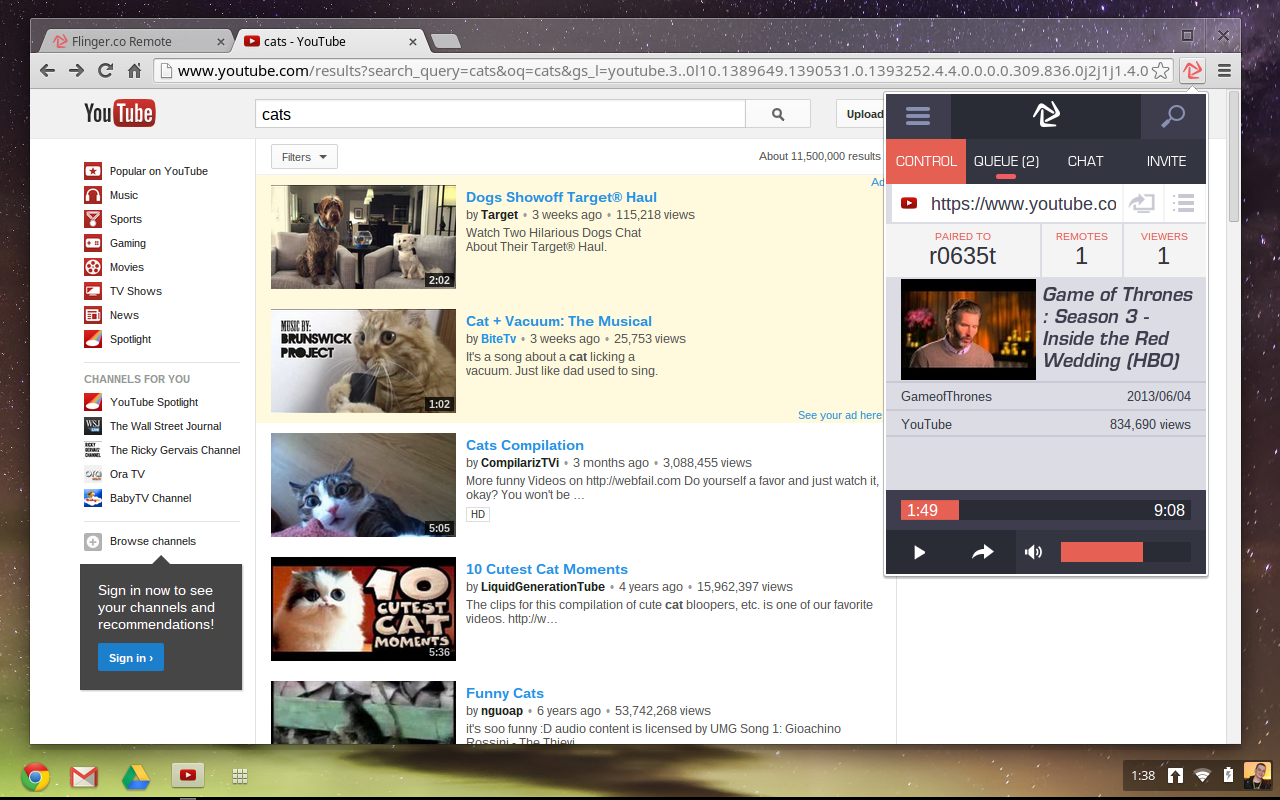Seek in the video progress bar

1046,510
